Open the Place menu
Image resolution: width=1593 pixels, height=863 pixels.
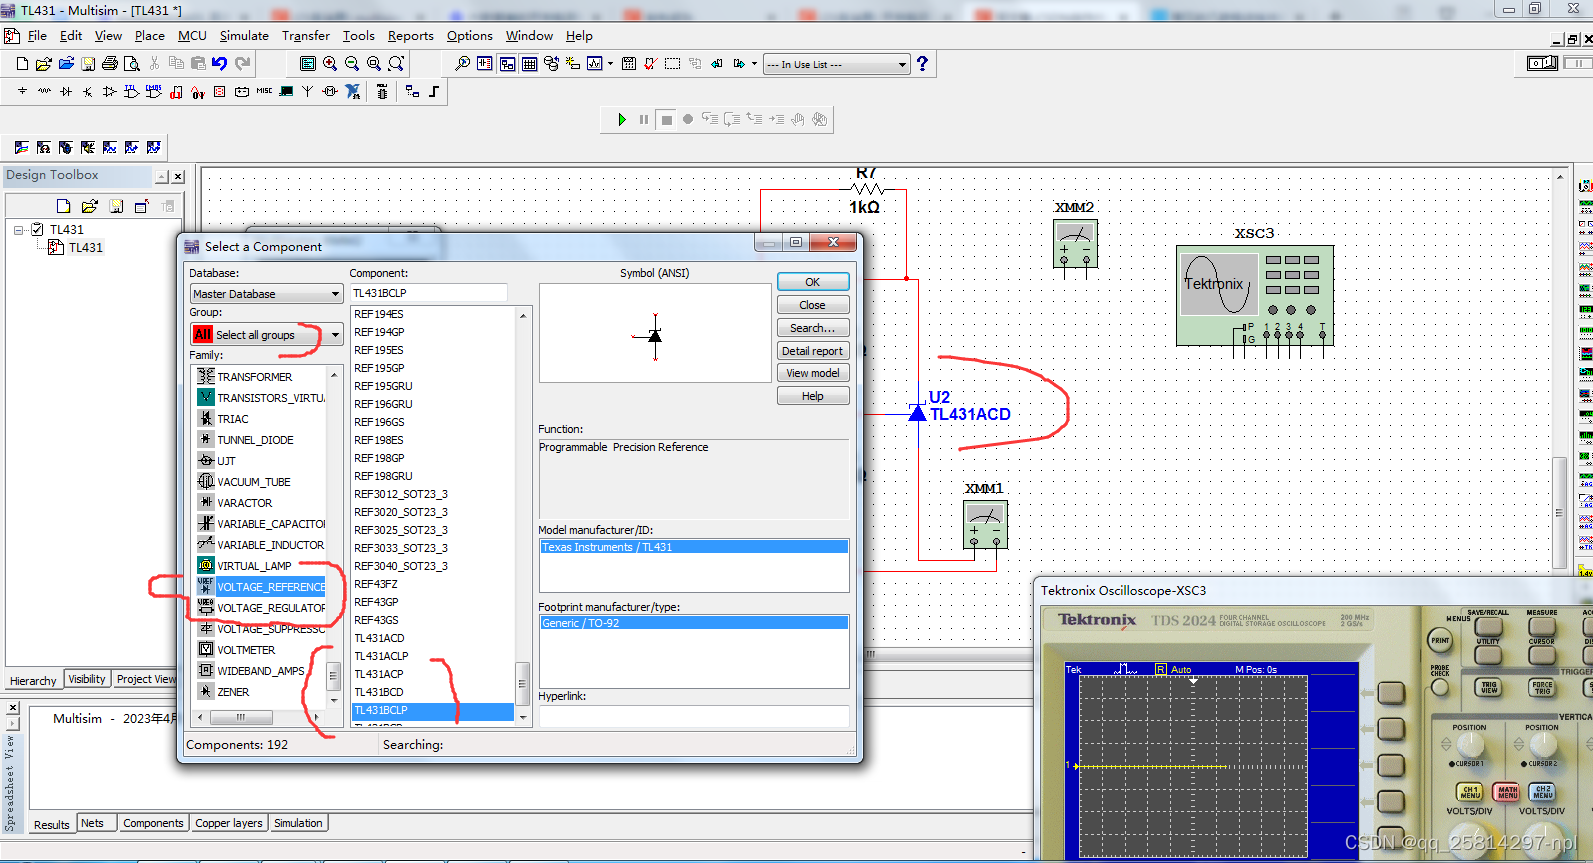coord(150,36)
